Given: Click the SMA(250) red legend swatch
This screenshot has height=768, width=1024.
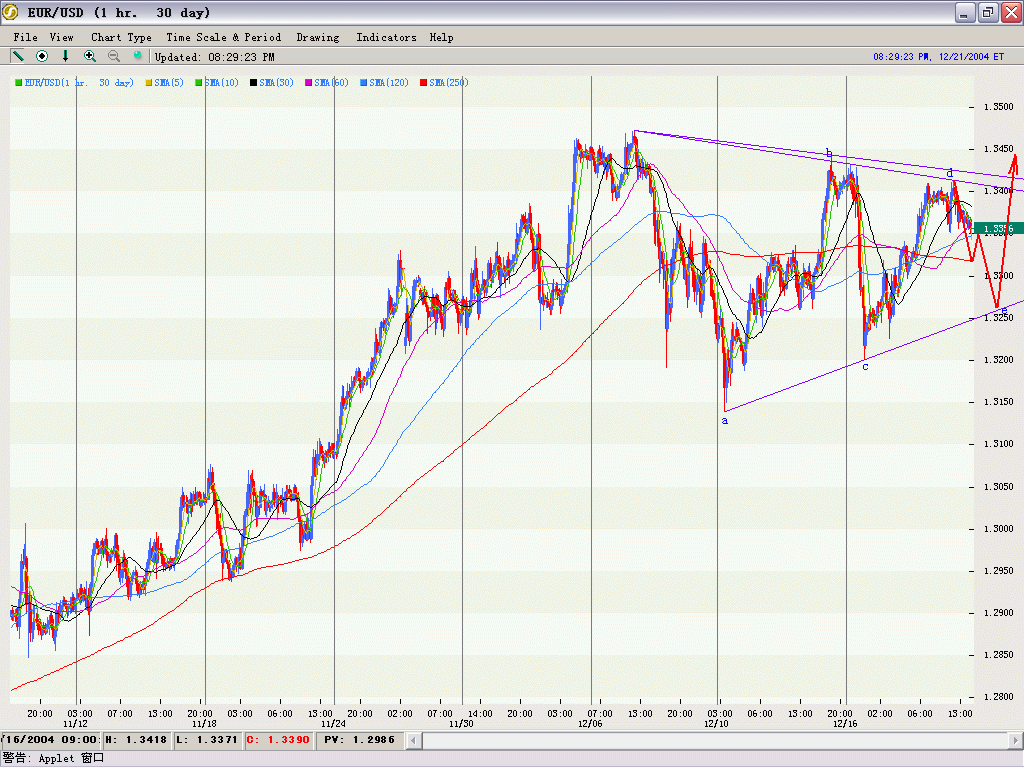Looking at the screenshot, I should pos(424,83).
